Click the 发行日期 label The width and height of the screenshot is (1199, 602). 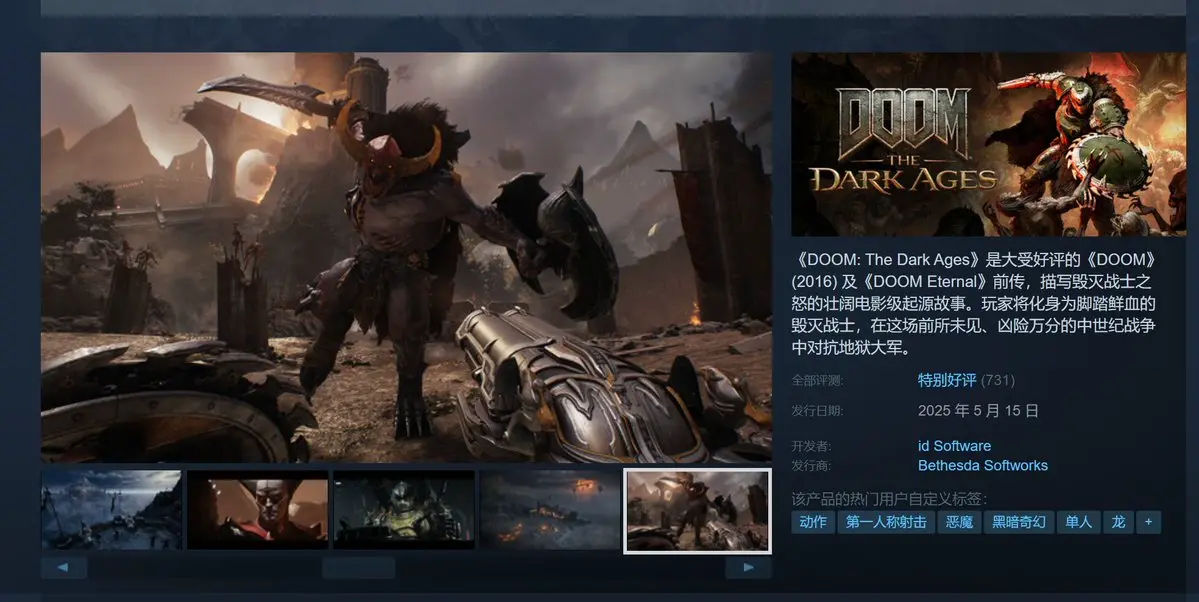817,411
